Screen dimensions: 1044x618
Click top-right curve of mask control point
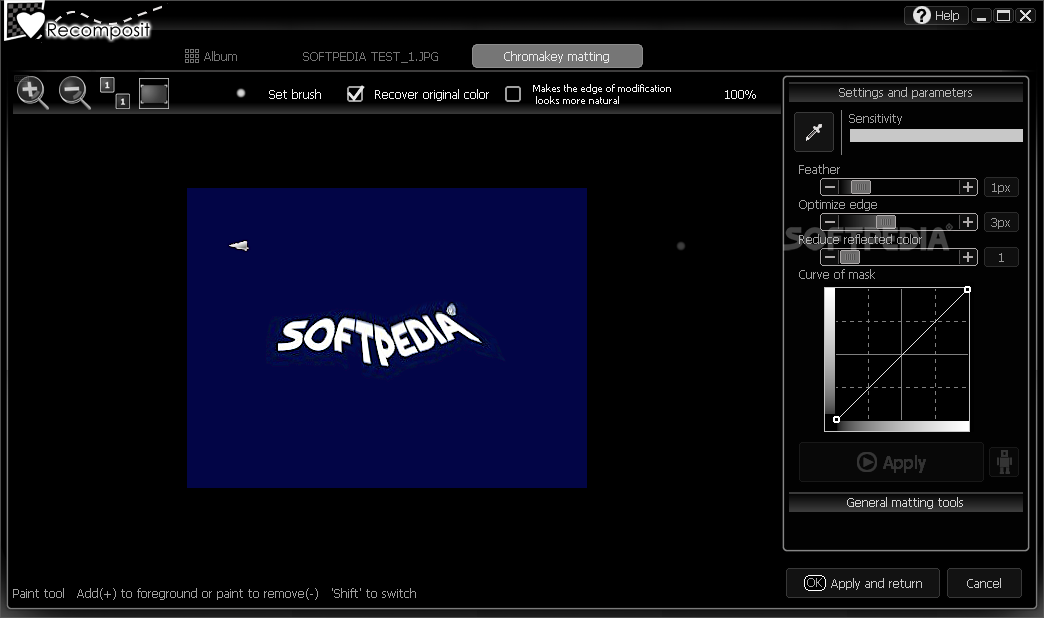click(x=967, y=290)
